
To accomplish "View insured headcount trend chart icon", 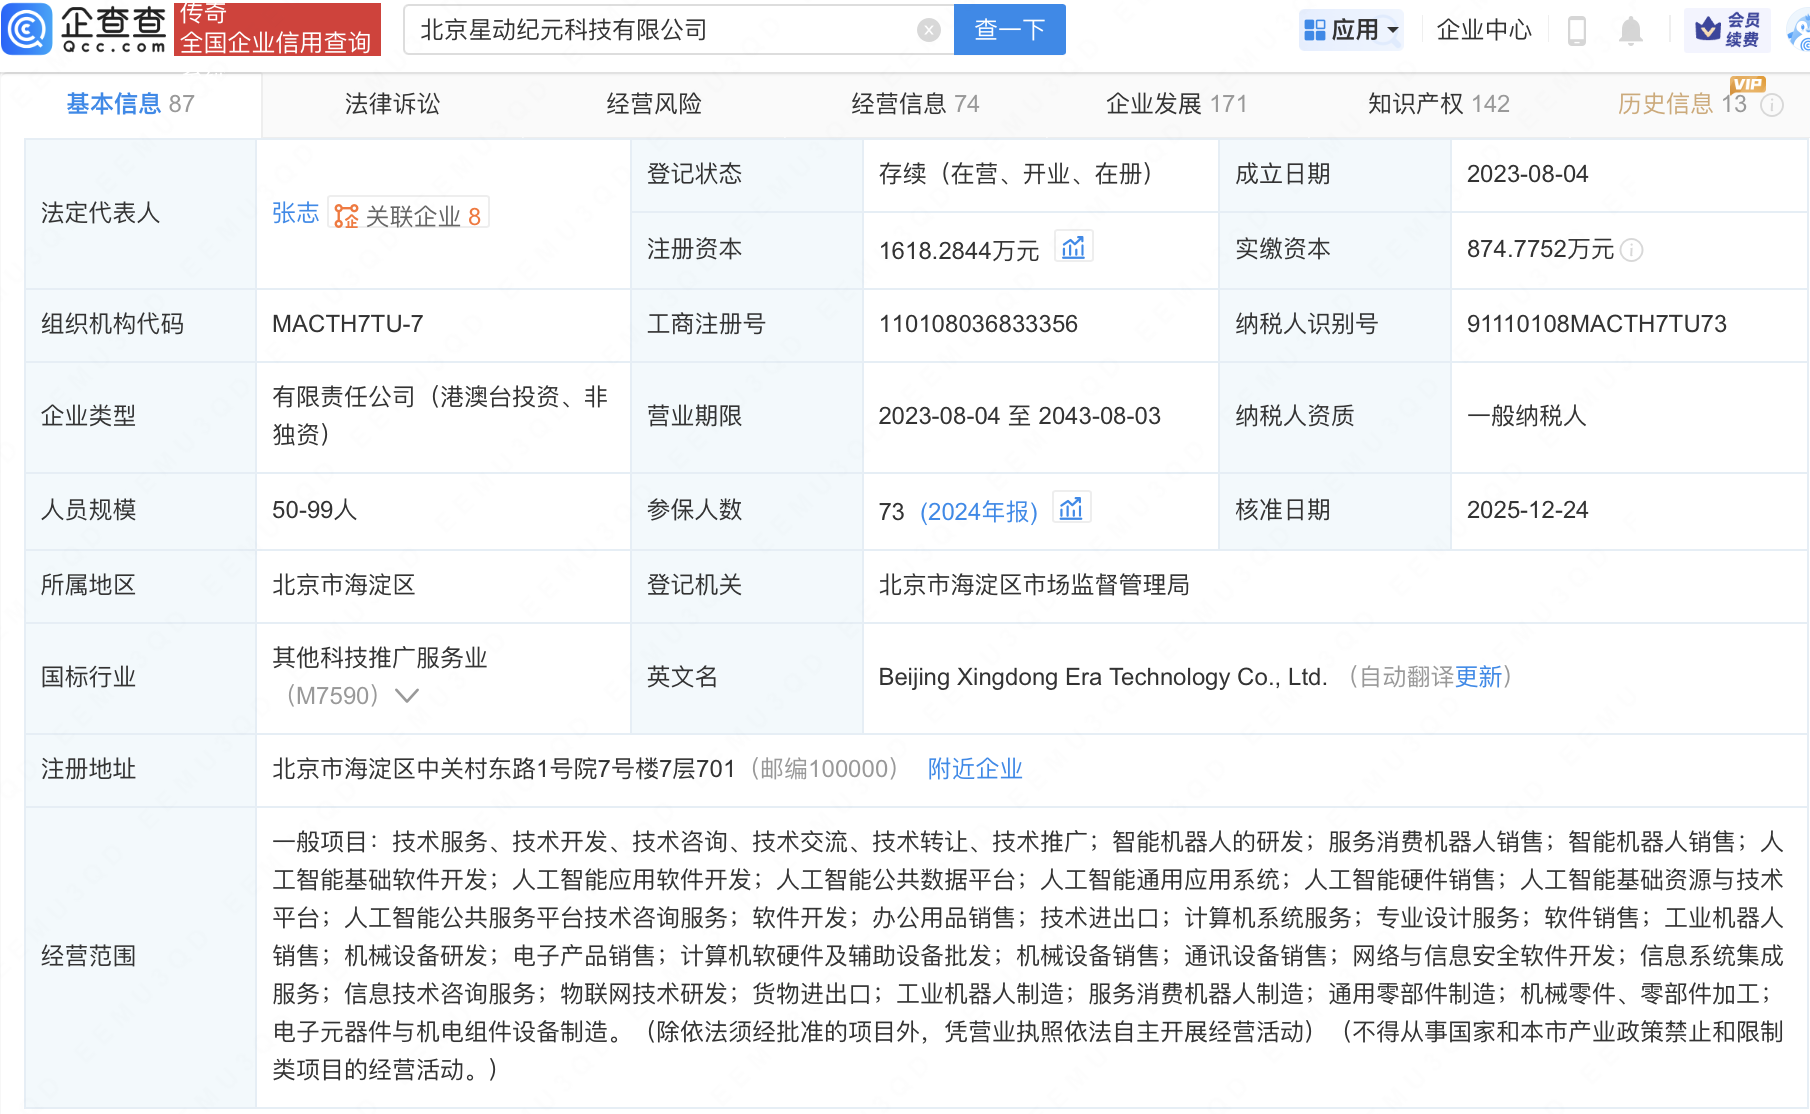I will tap(1071, 509).
